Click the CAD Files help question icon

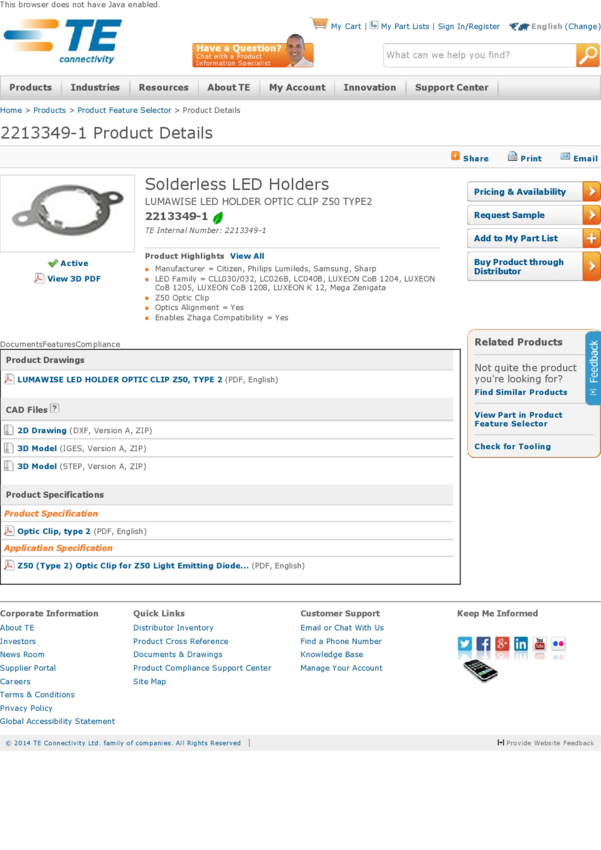(54, 408)
